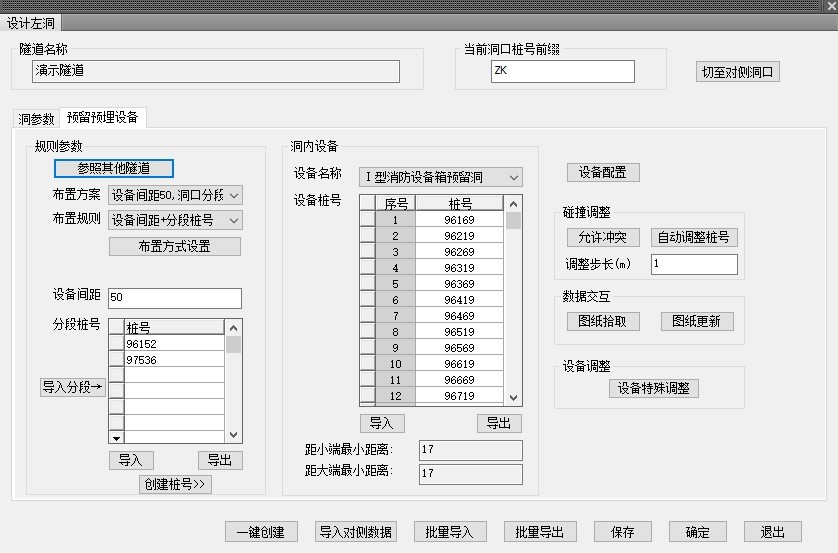This screenshot has height=553, width=838.
Task: Click 导出 under 分段桩号 table
Action: click(x=220, y=460)
